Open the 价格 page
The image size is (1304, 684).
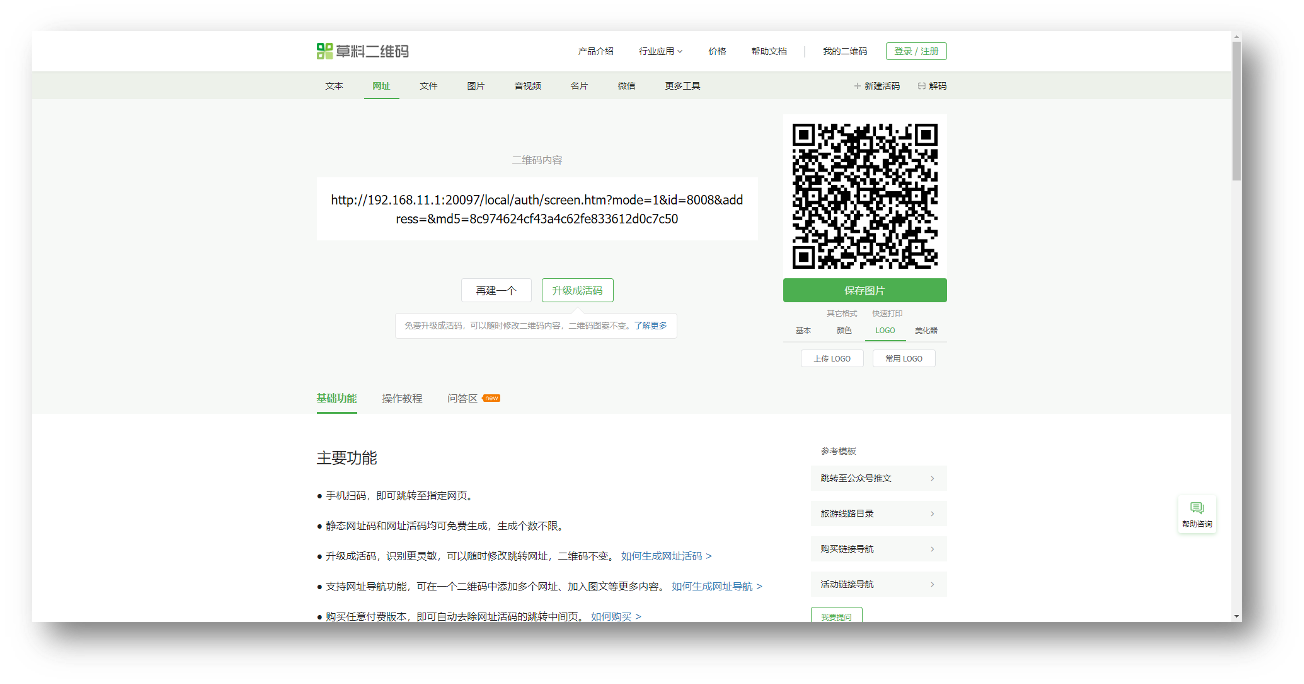(717, 51)
